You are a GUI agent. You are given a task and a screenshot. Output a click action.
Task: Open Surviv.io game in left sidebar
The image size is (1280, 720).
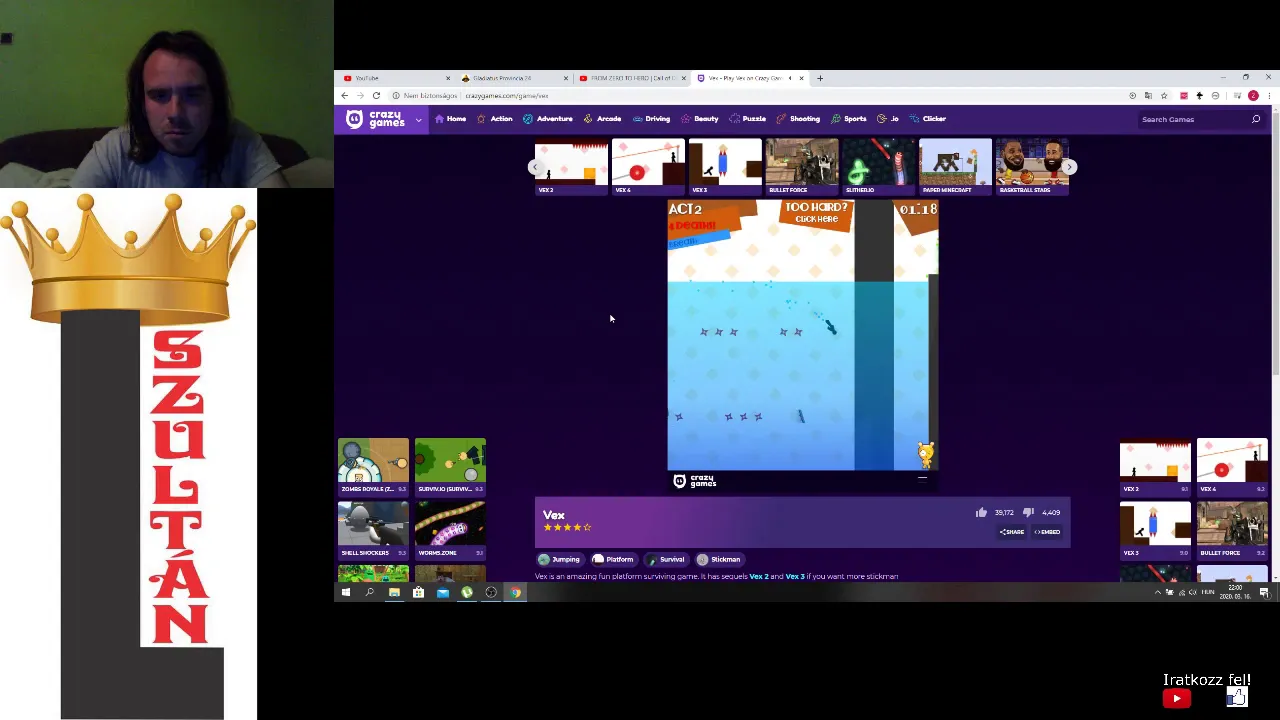450,466
